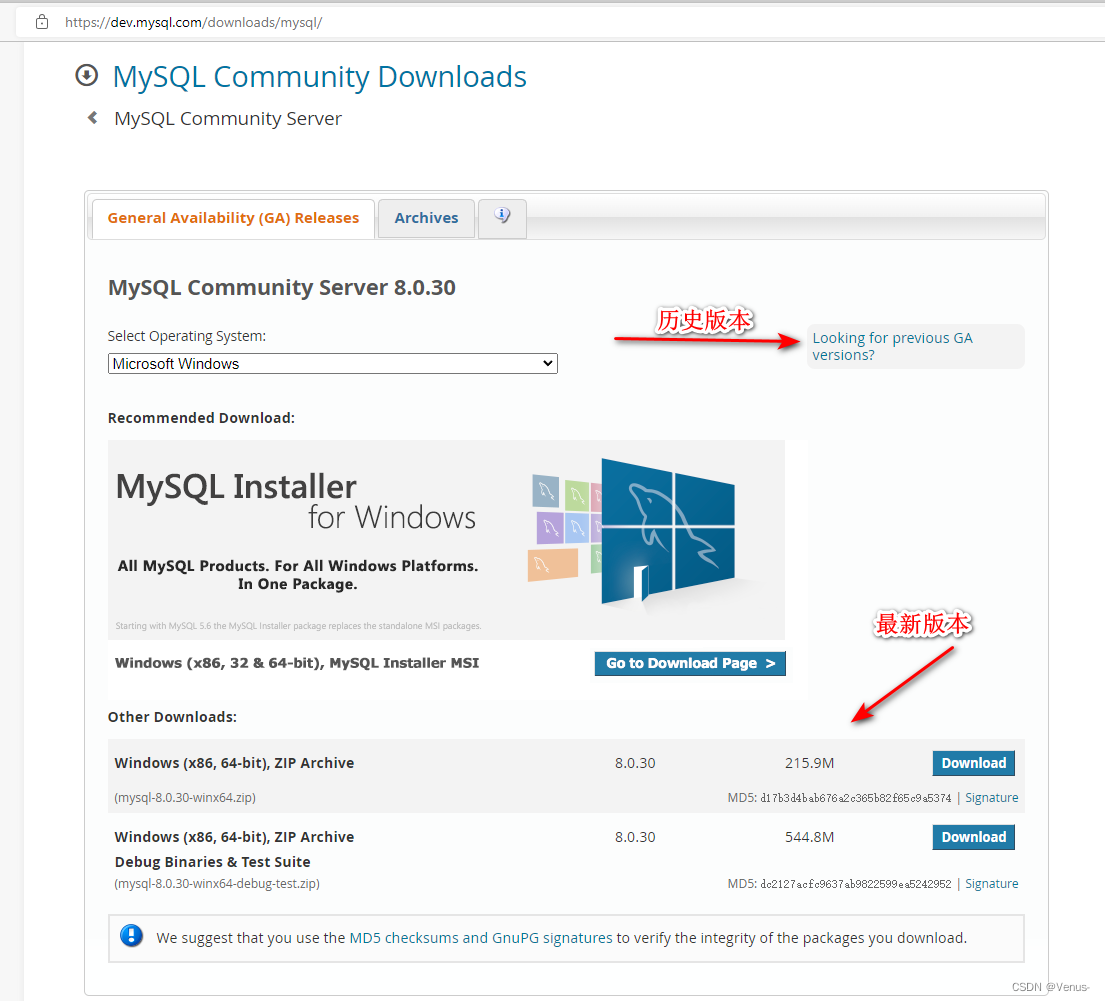Click the 544.8M file size text
The width and height of the screenshot is (1105, 1001).
click(809, 837)
